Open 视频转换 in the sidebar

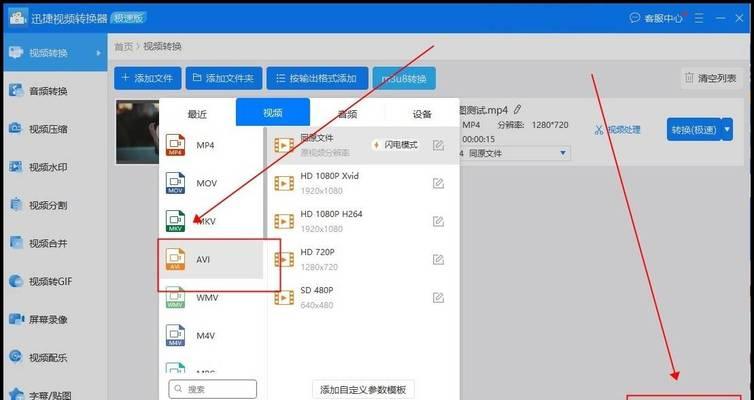[x=55, y=52]
